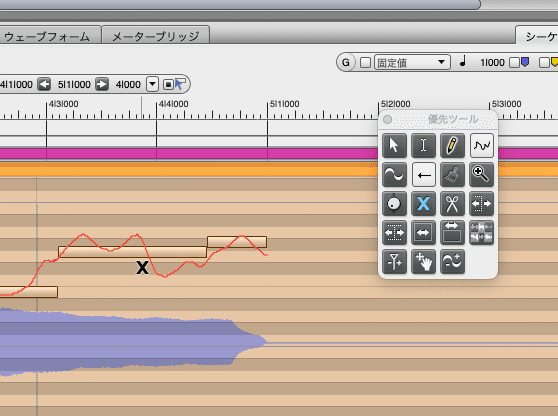Choose the pitch fork plus tool
Viewport: 558px width, 416px height.
click(394, 262)
